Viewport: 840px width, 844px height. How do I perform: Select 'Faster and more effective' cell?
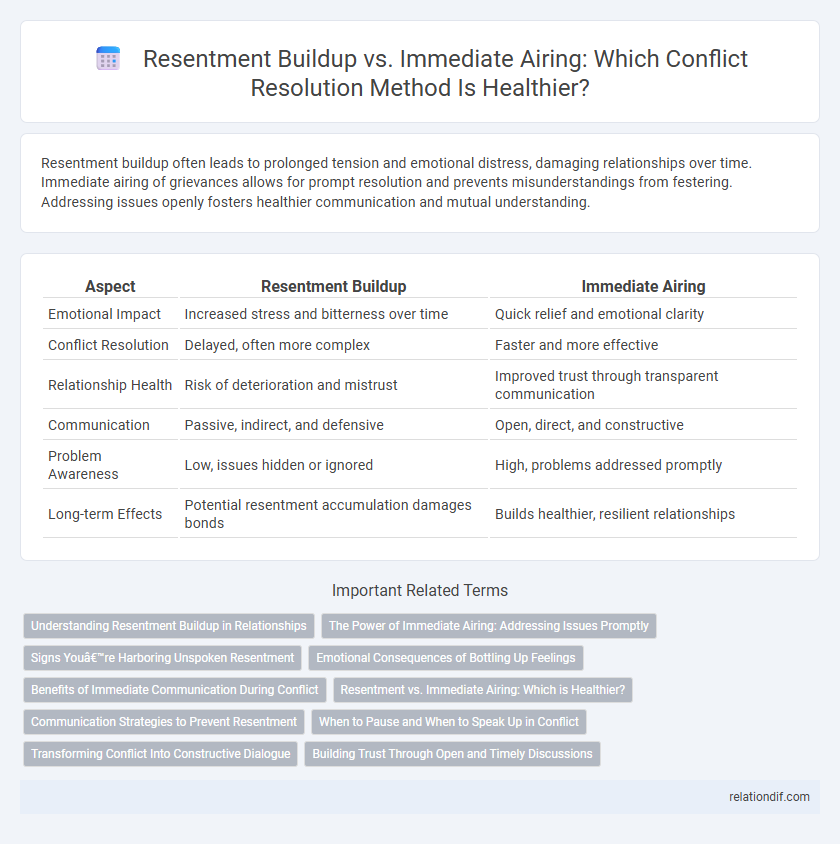643,344
